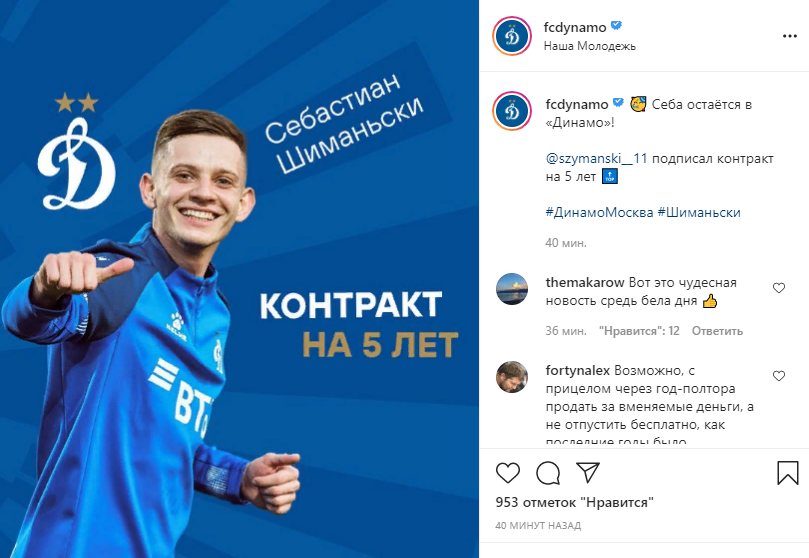Like themakarow's comment heart
Viewport: 809px width, 558px height.
click(x=779, y=288)
